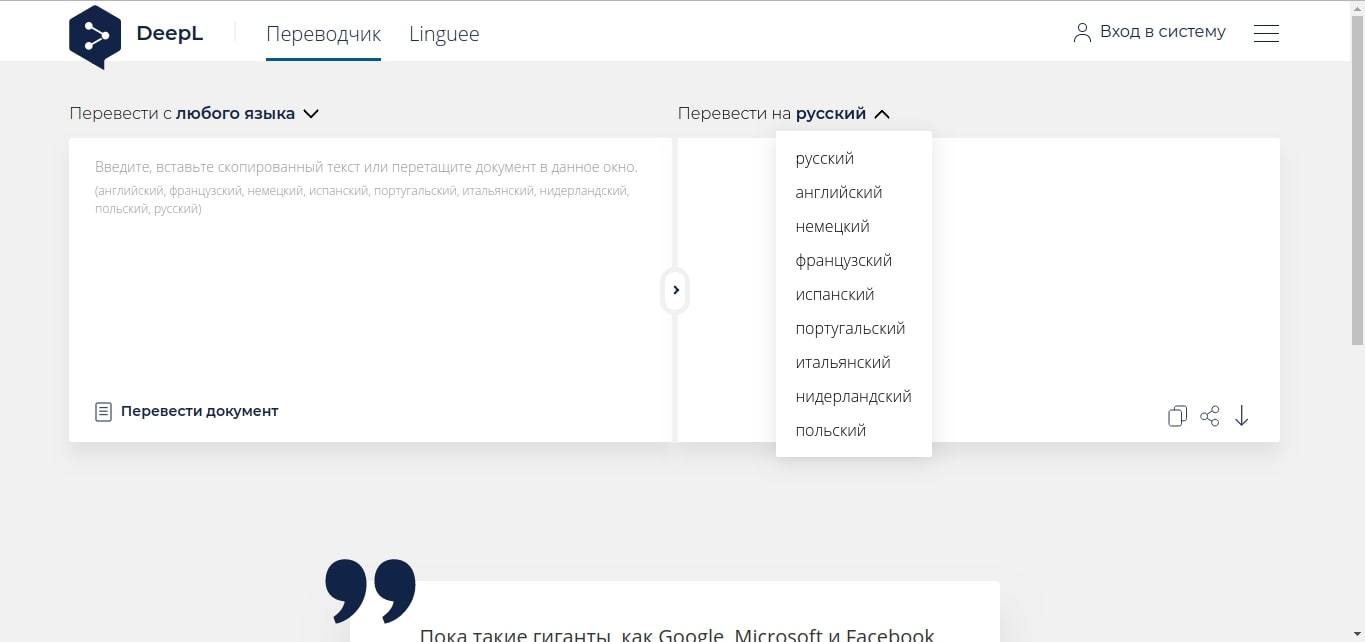Click the quote text about Google, Microsoft и Facebook
Image resolution: width=1365 pixels, height=642 pixels.
(677, 634)
